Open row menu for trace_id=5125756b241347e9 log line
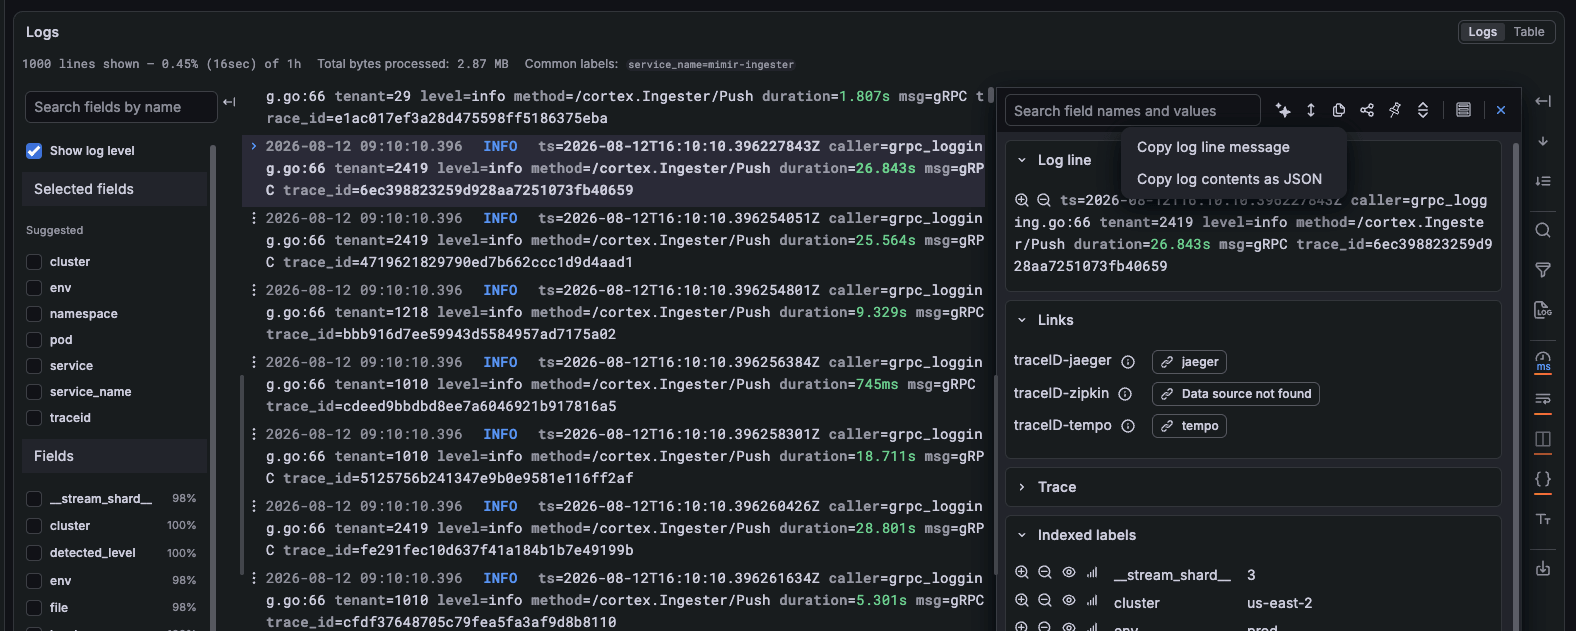The image size is (1576, 631). tap(254, 434)
